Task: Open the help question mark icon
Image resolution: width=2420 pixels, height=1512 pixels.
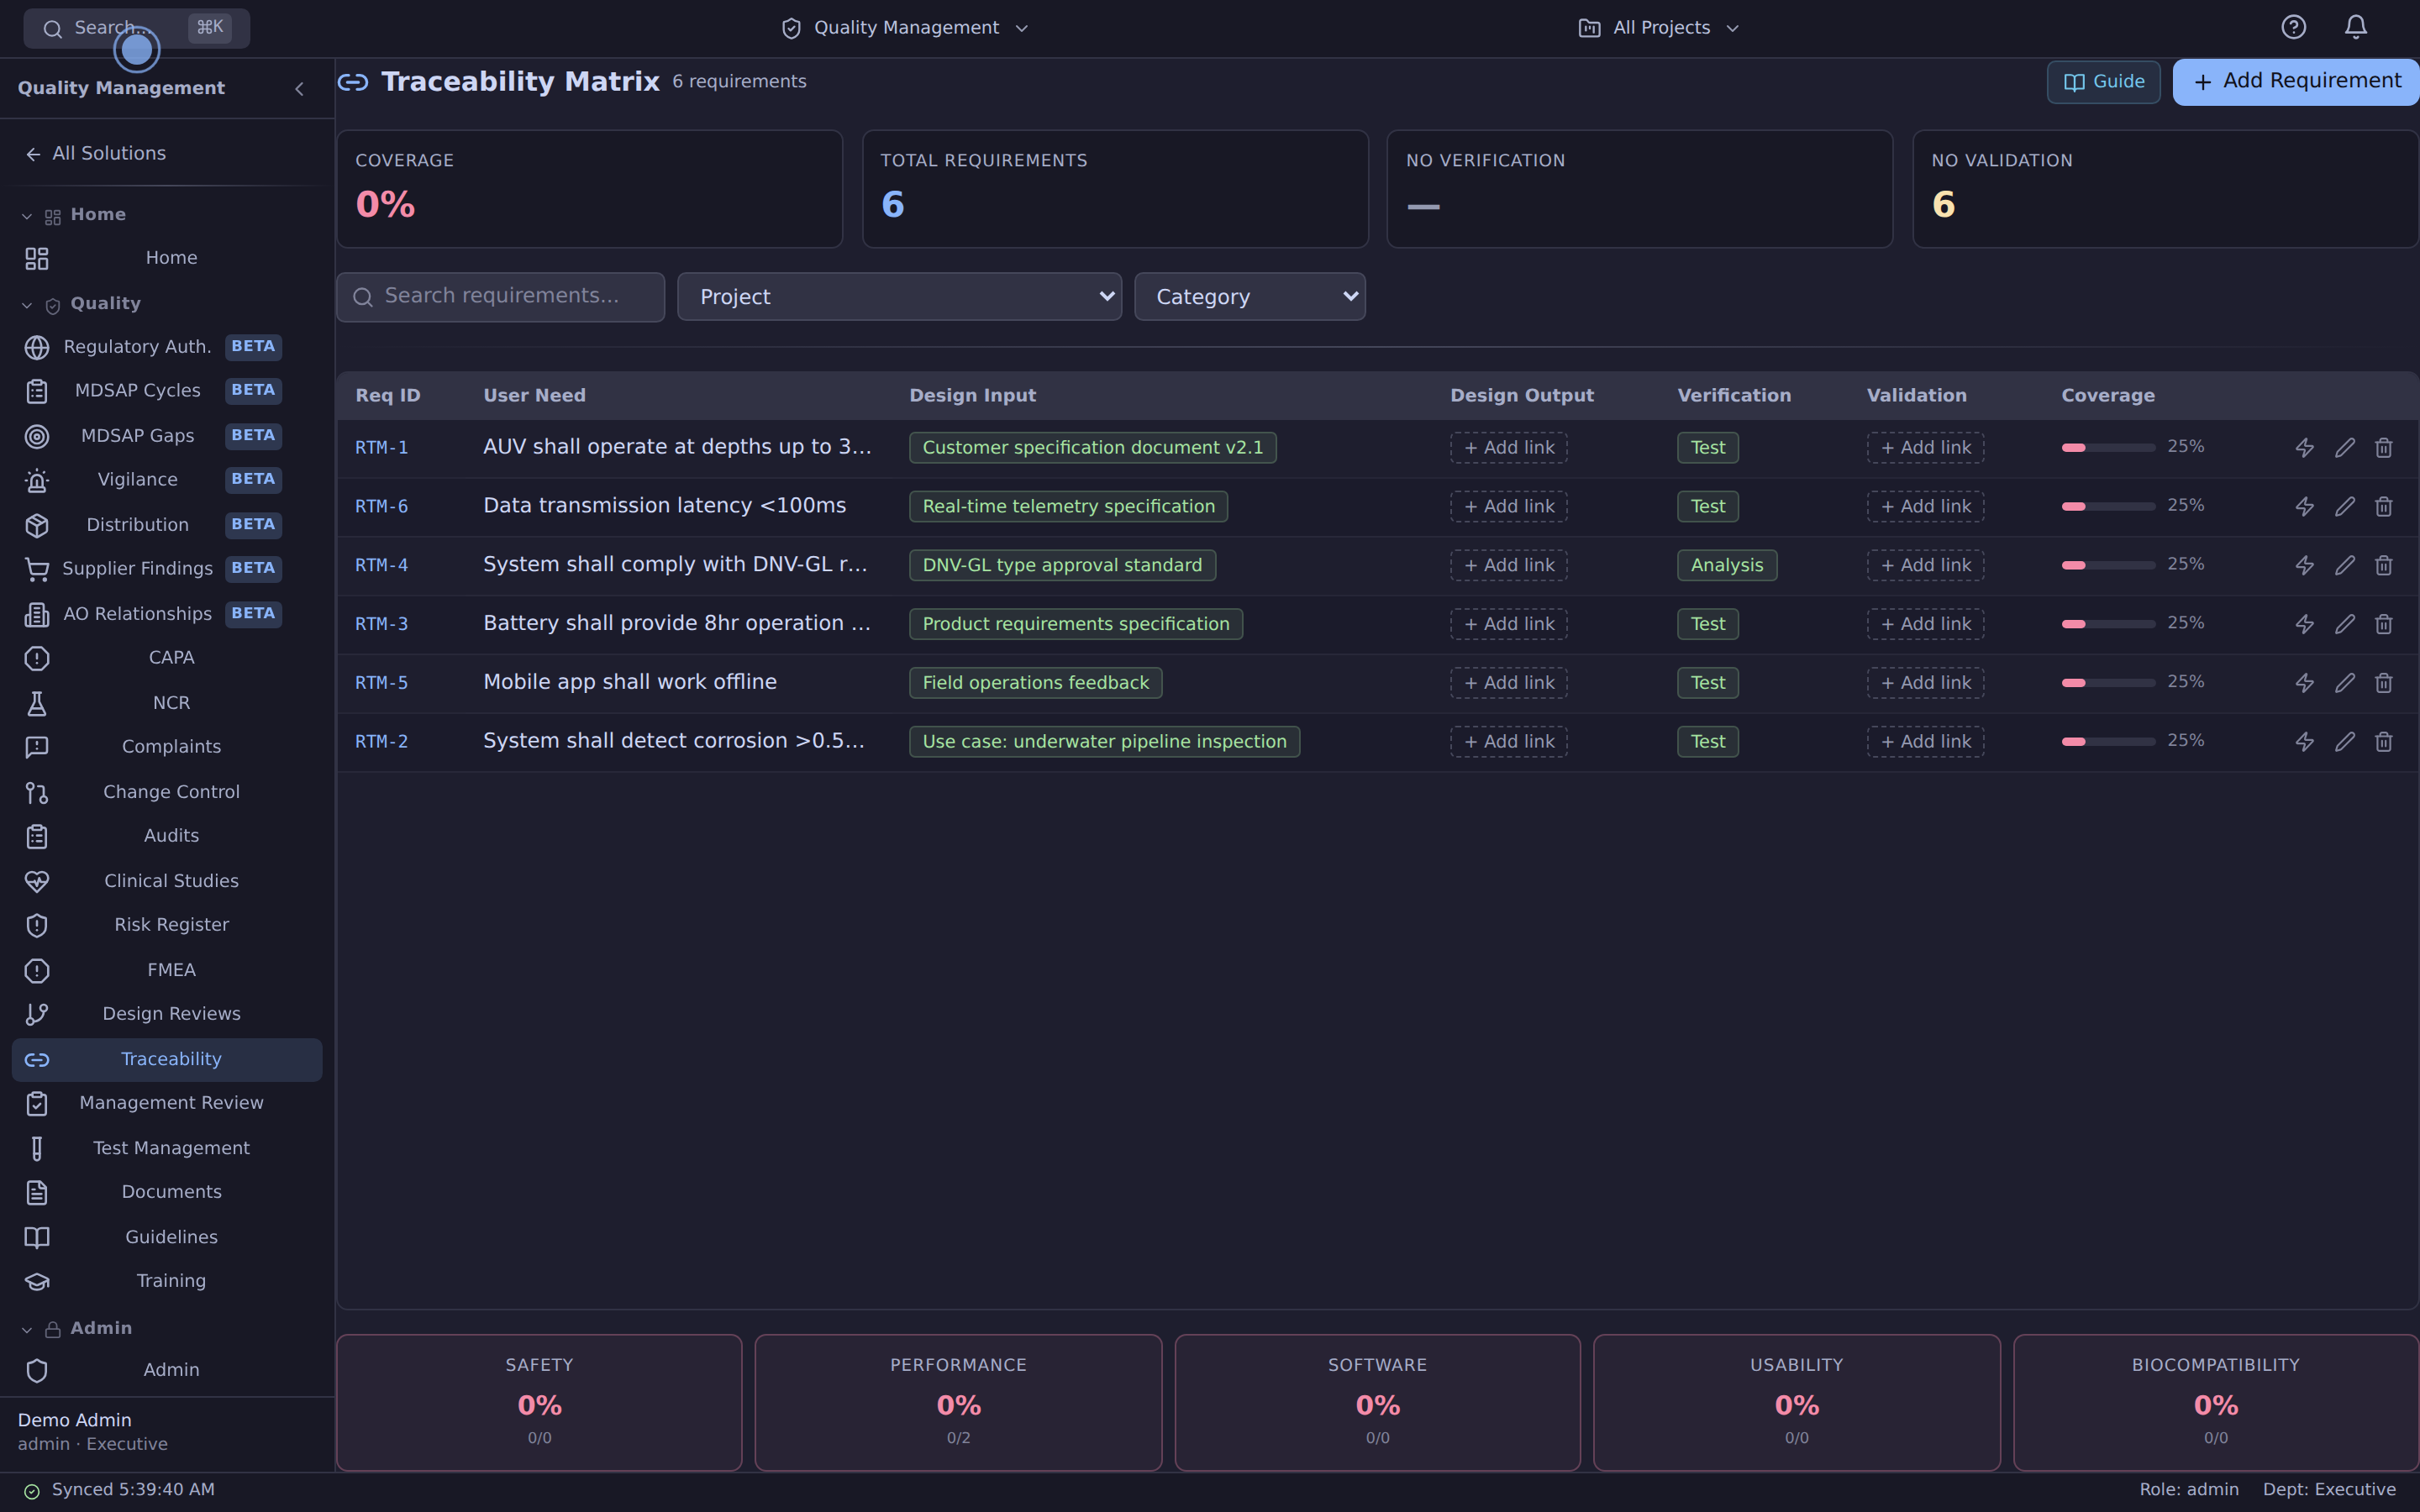Action: pos(2293,27)
